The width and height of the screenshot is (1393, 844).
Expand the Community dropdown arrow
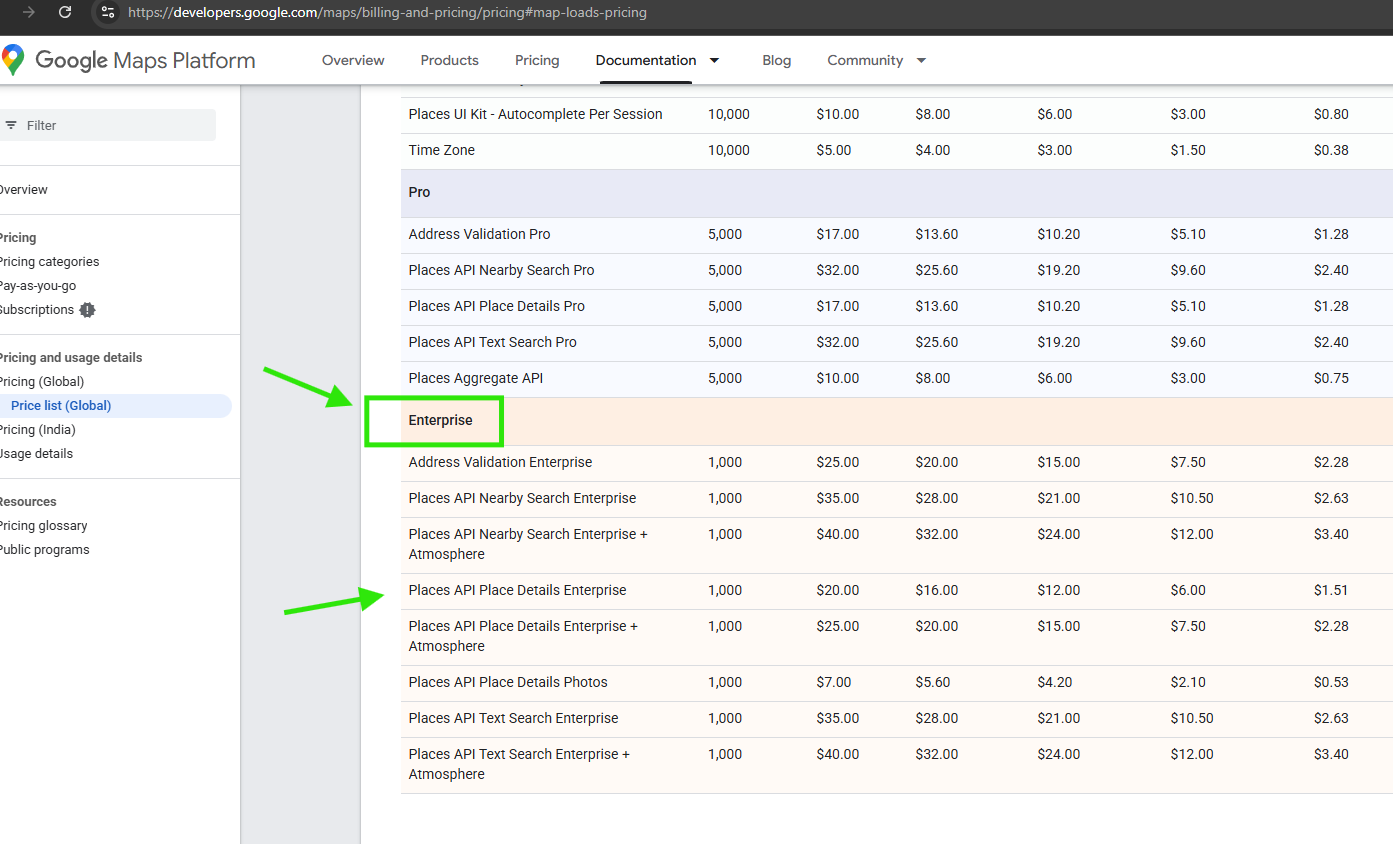(921, 60)
